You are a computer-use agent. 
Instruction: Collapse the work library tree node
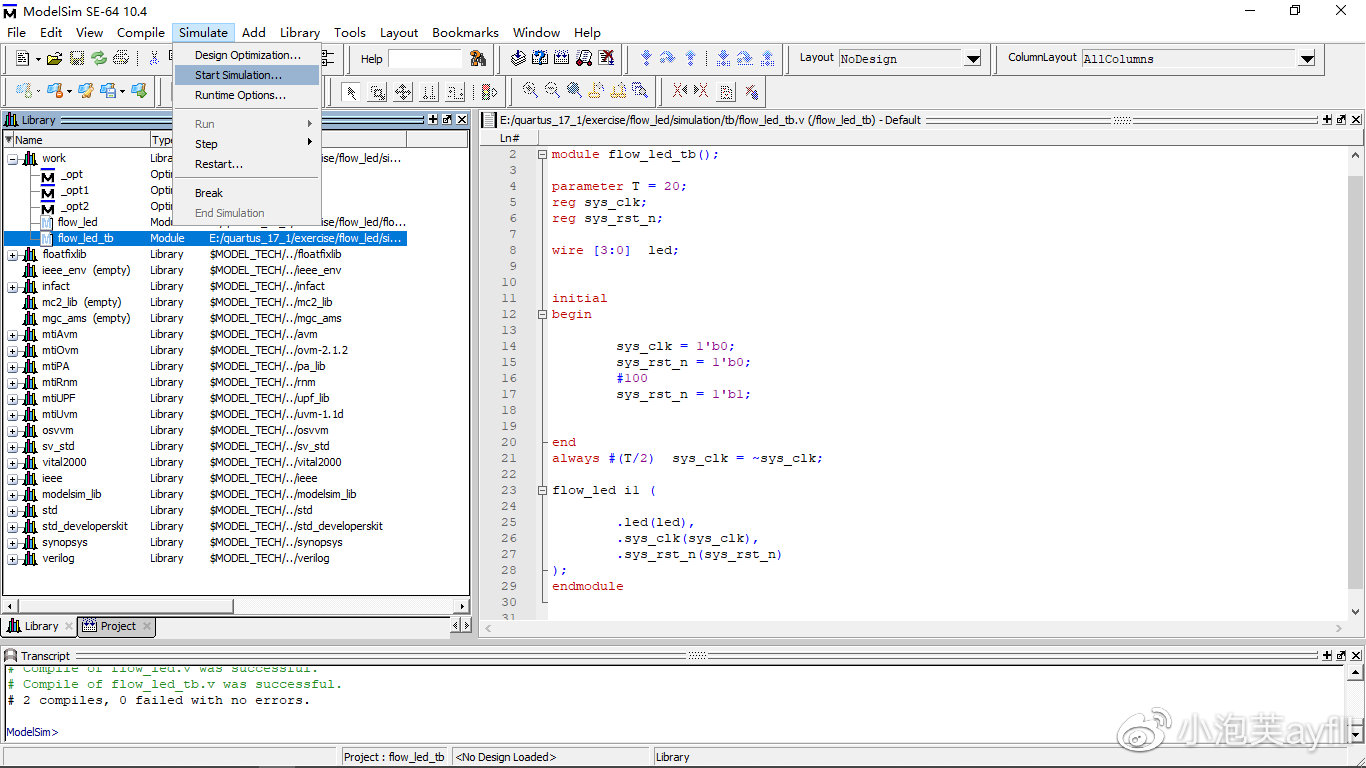tap(12, 158)
